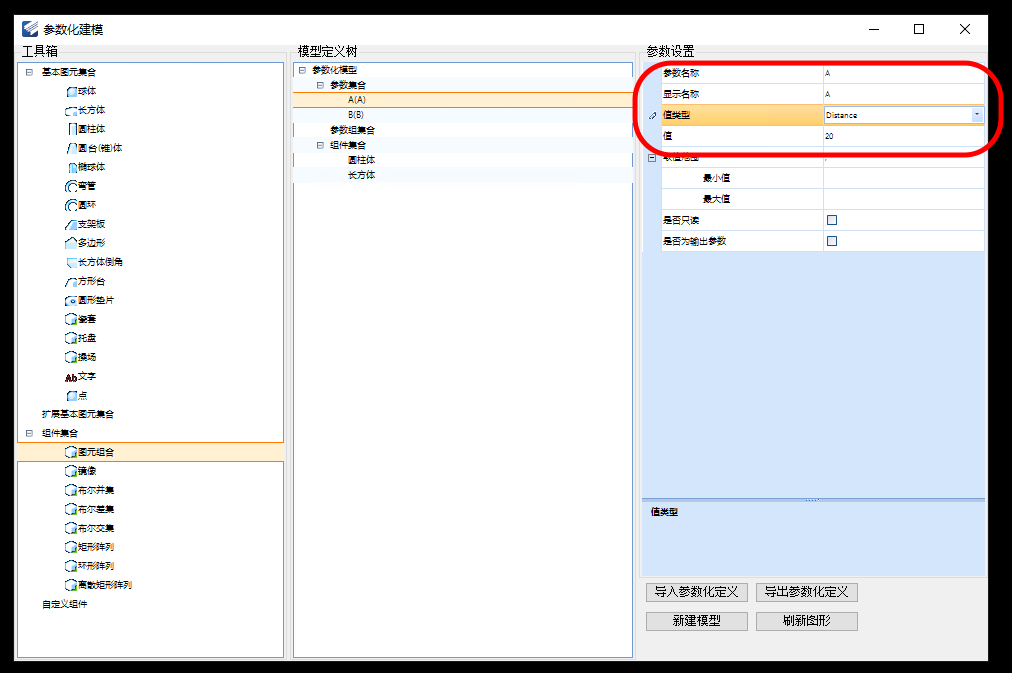Click the 刷新图形 button

(x=807, y=621)
